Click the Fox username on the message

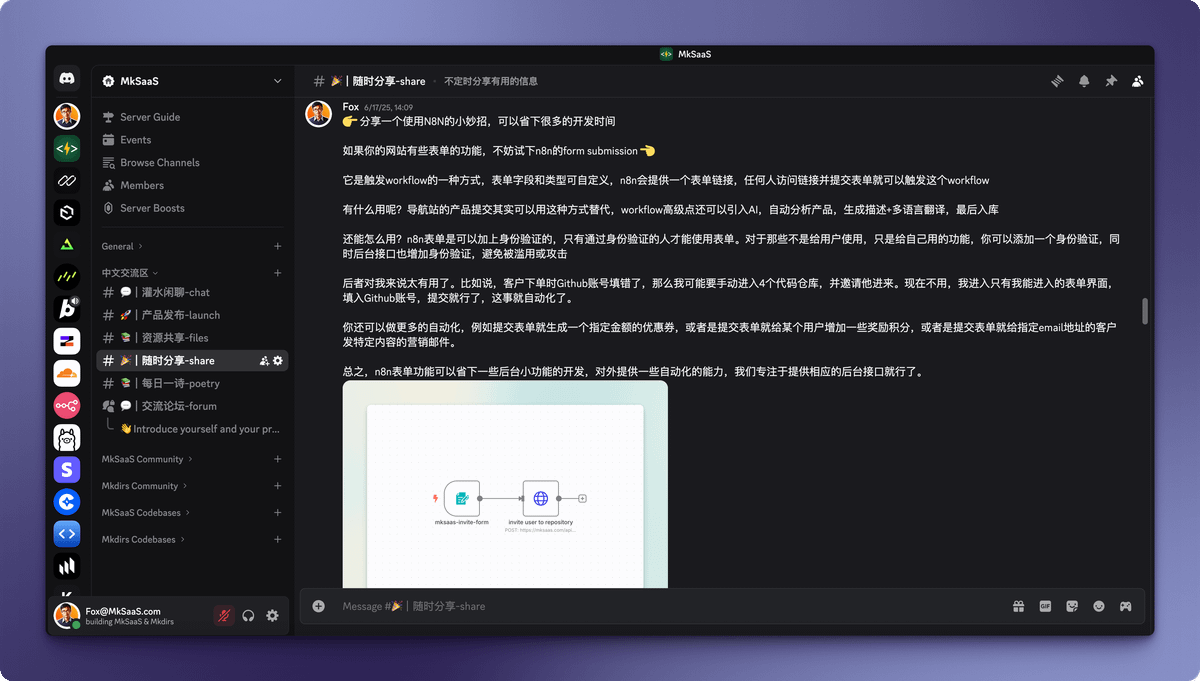coord(350,107)
